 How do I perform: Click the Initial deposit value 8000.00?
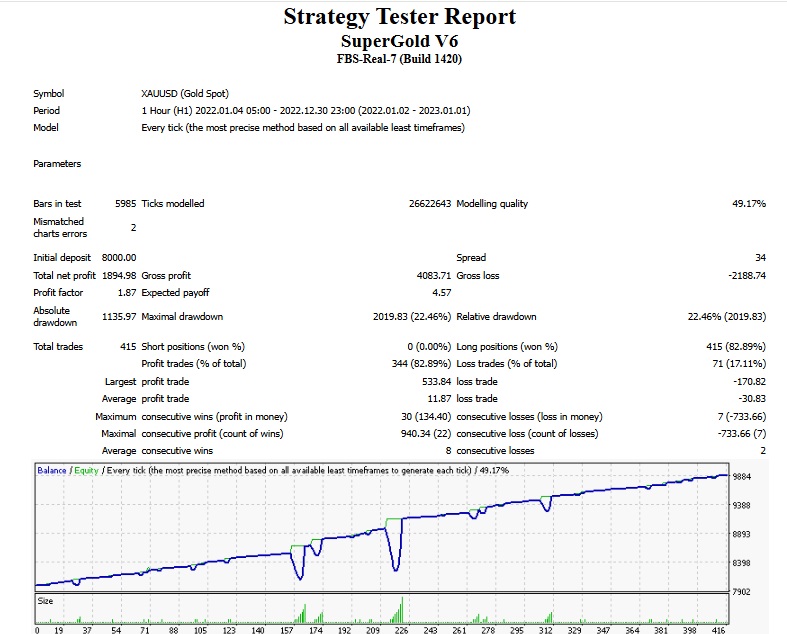pyautogui.click(x=118, y=258)
